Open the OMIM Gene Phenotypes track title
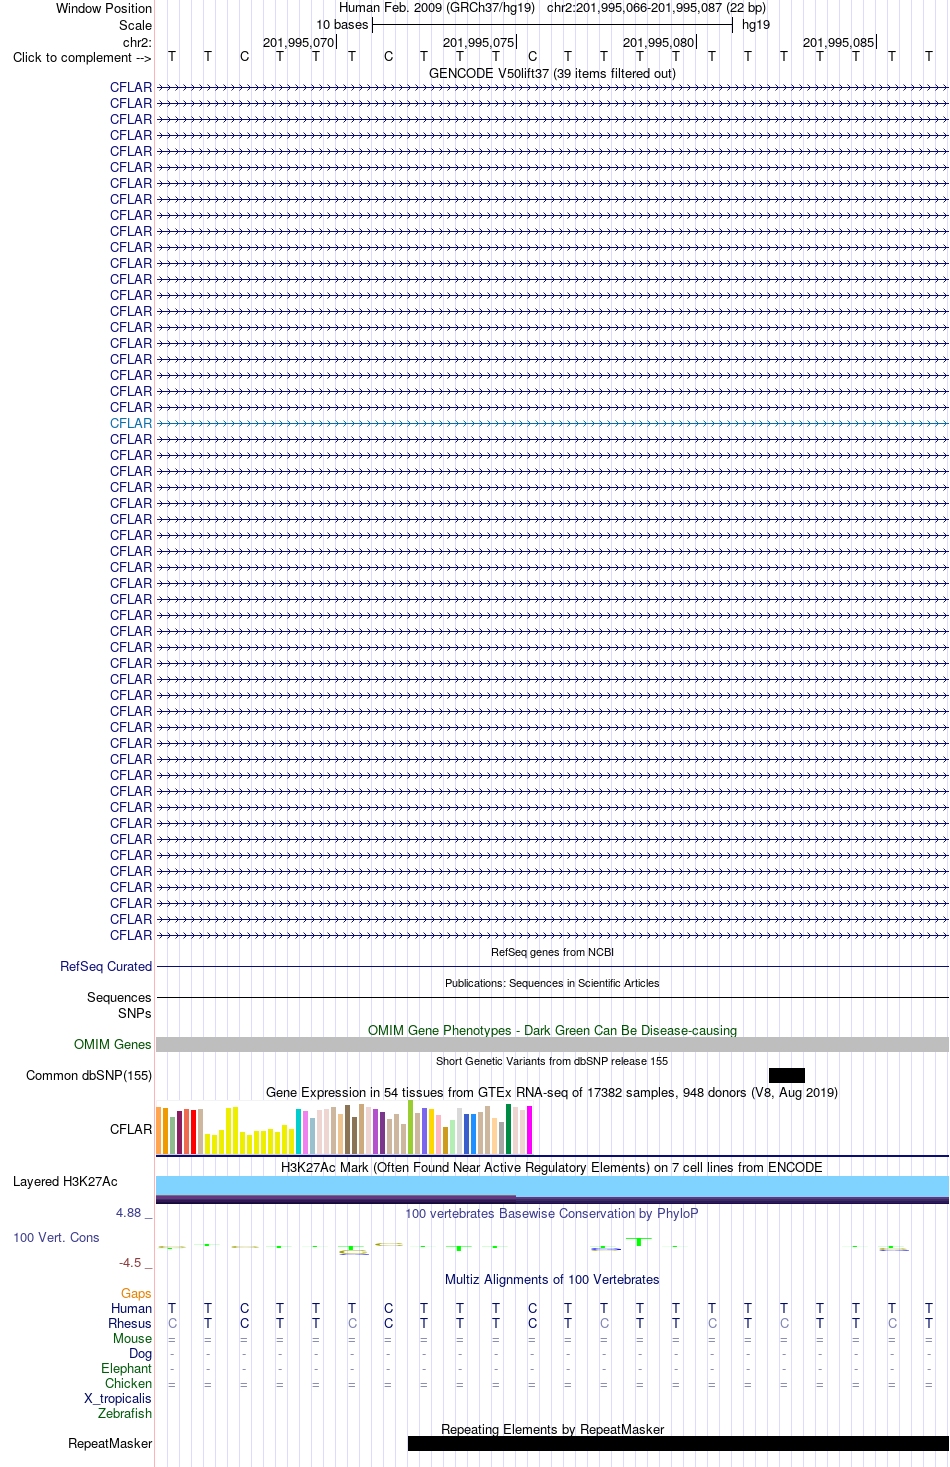Image resolution: width=950 pixels, height=1467 pixels. point(552,1030)
